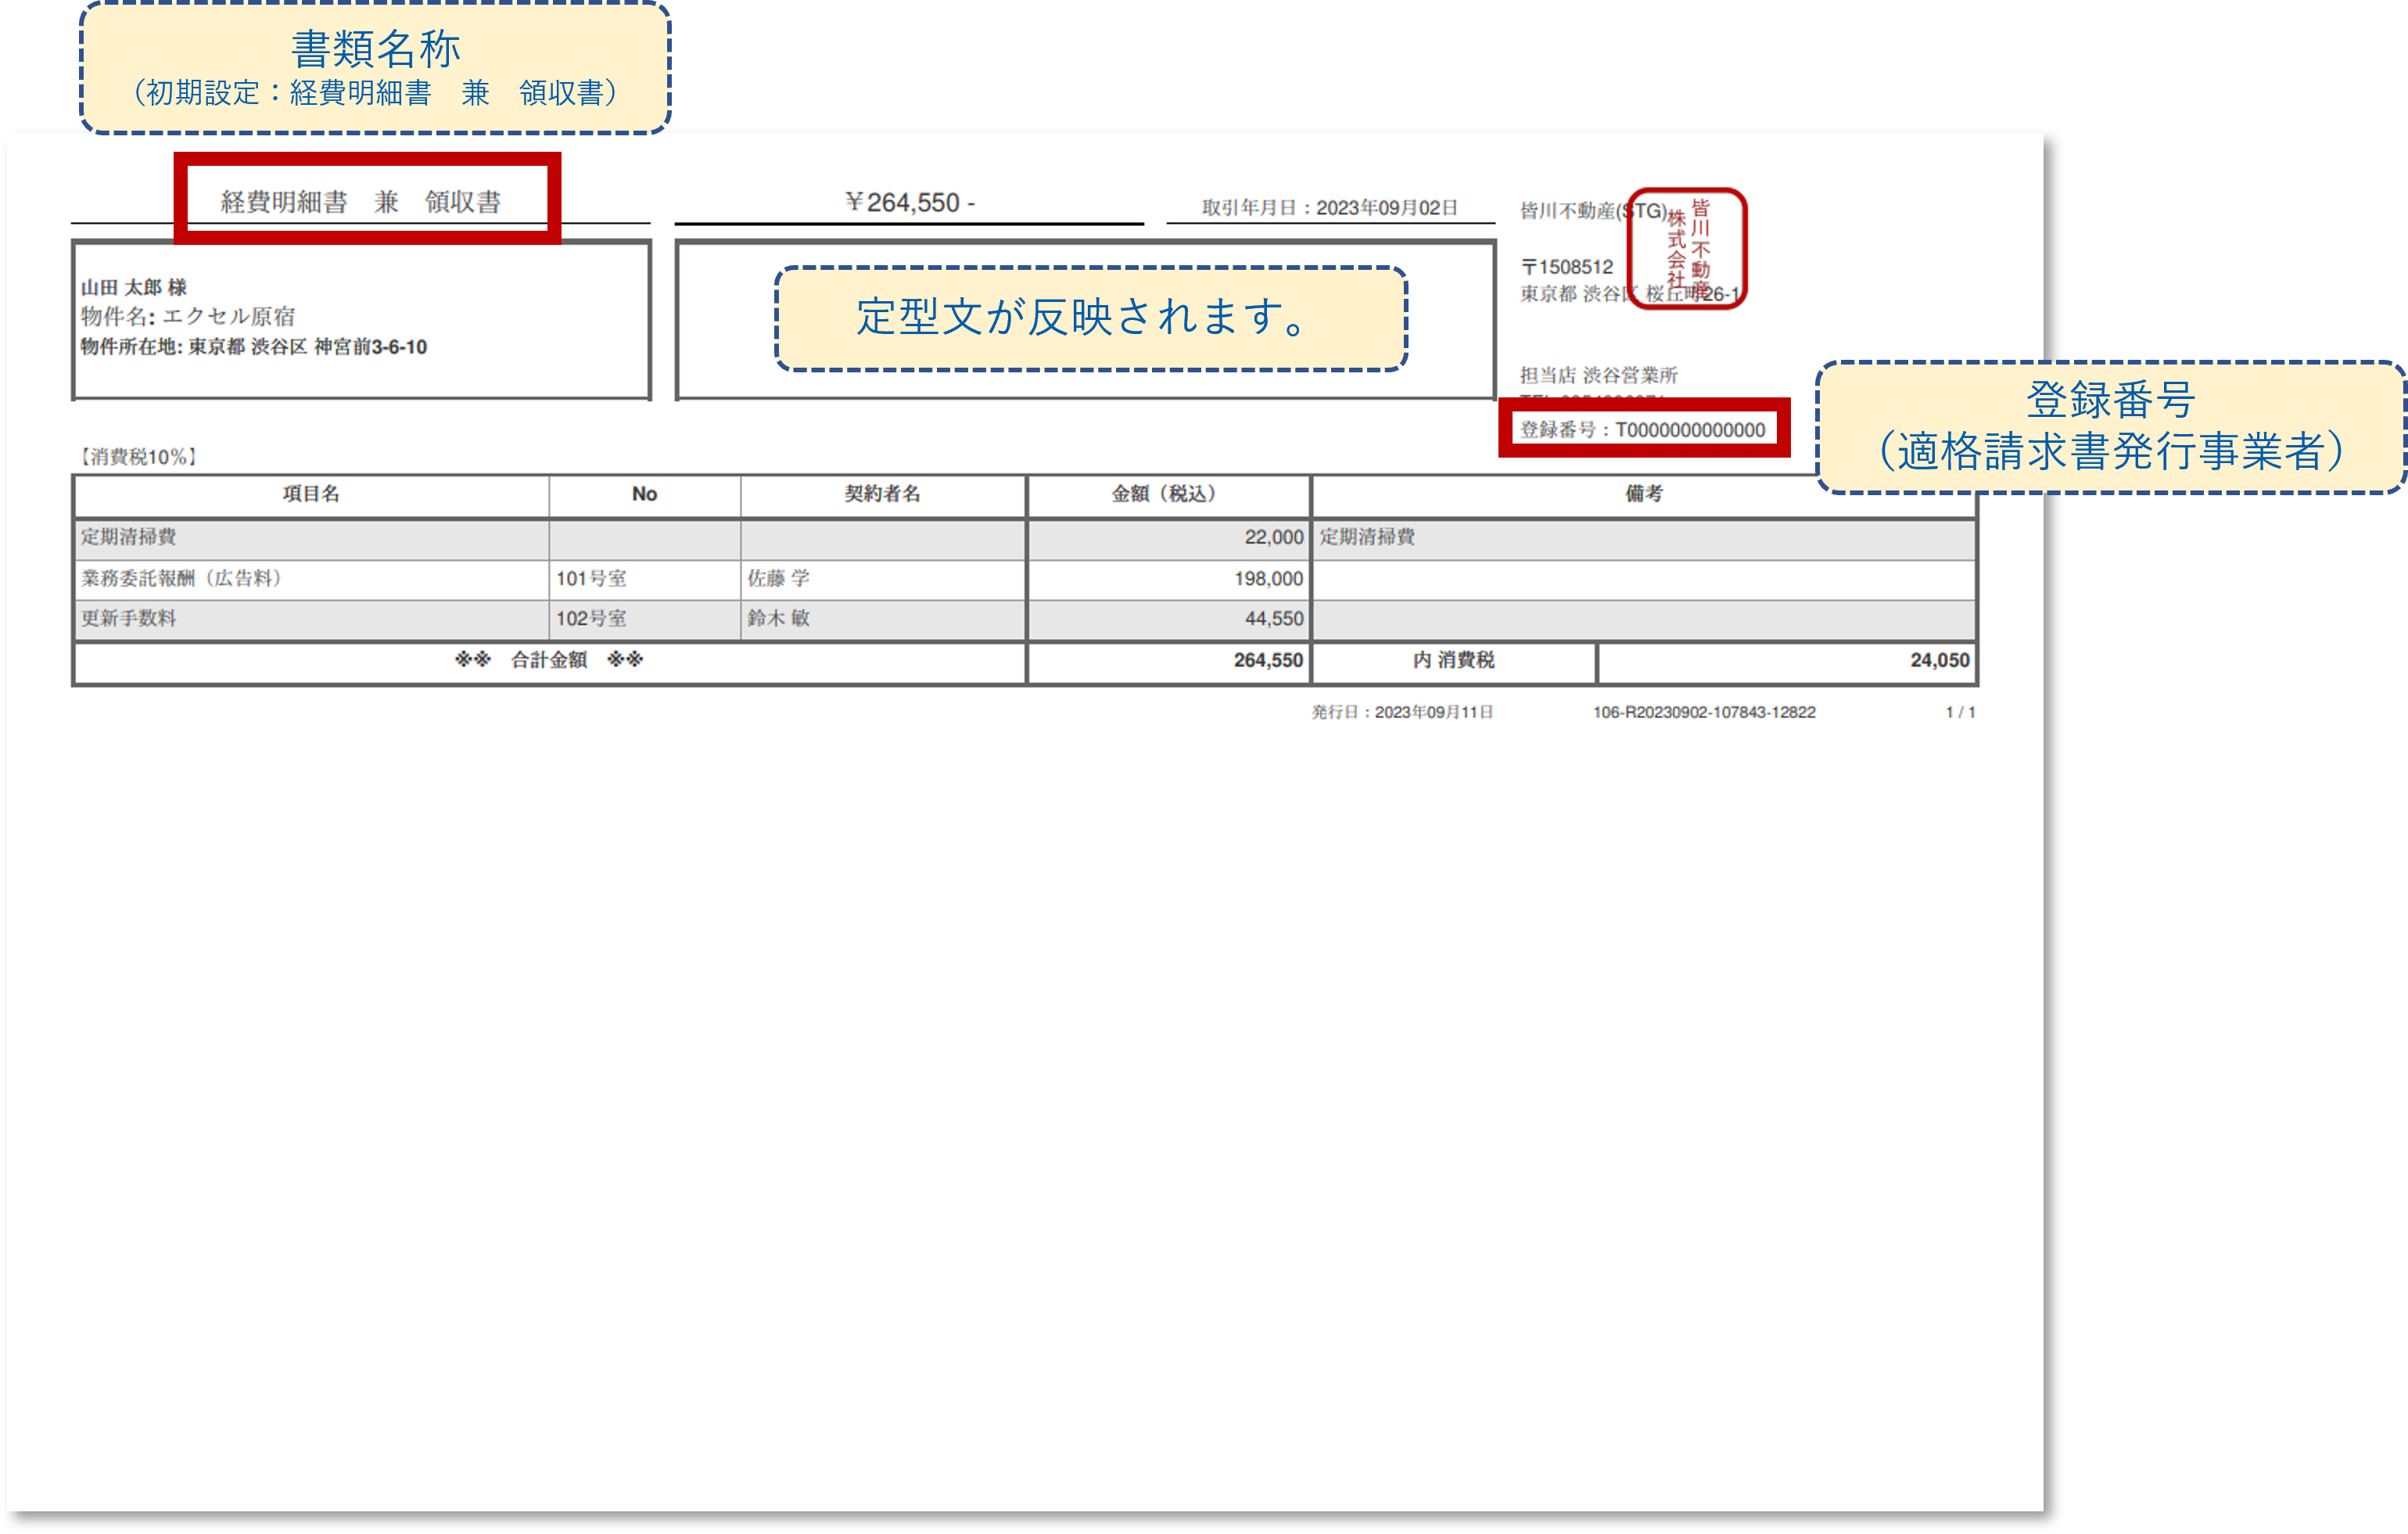Switch to the 項目名 column header

coord(310,494)
